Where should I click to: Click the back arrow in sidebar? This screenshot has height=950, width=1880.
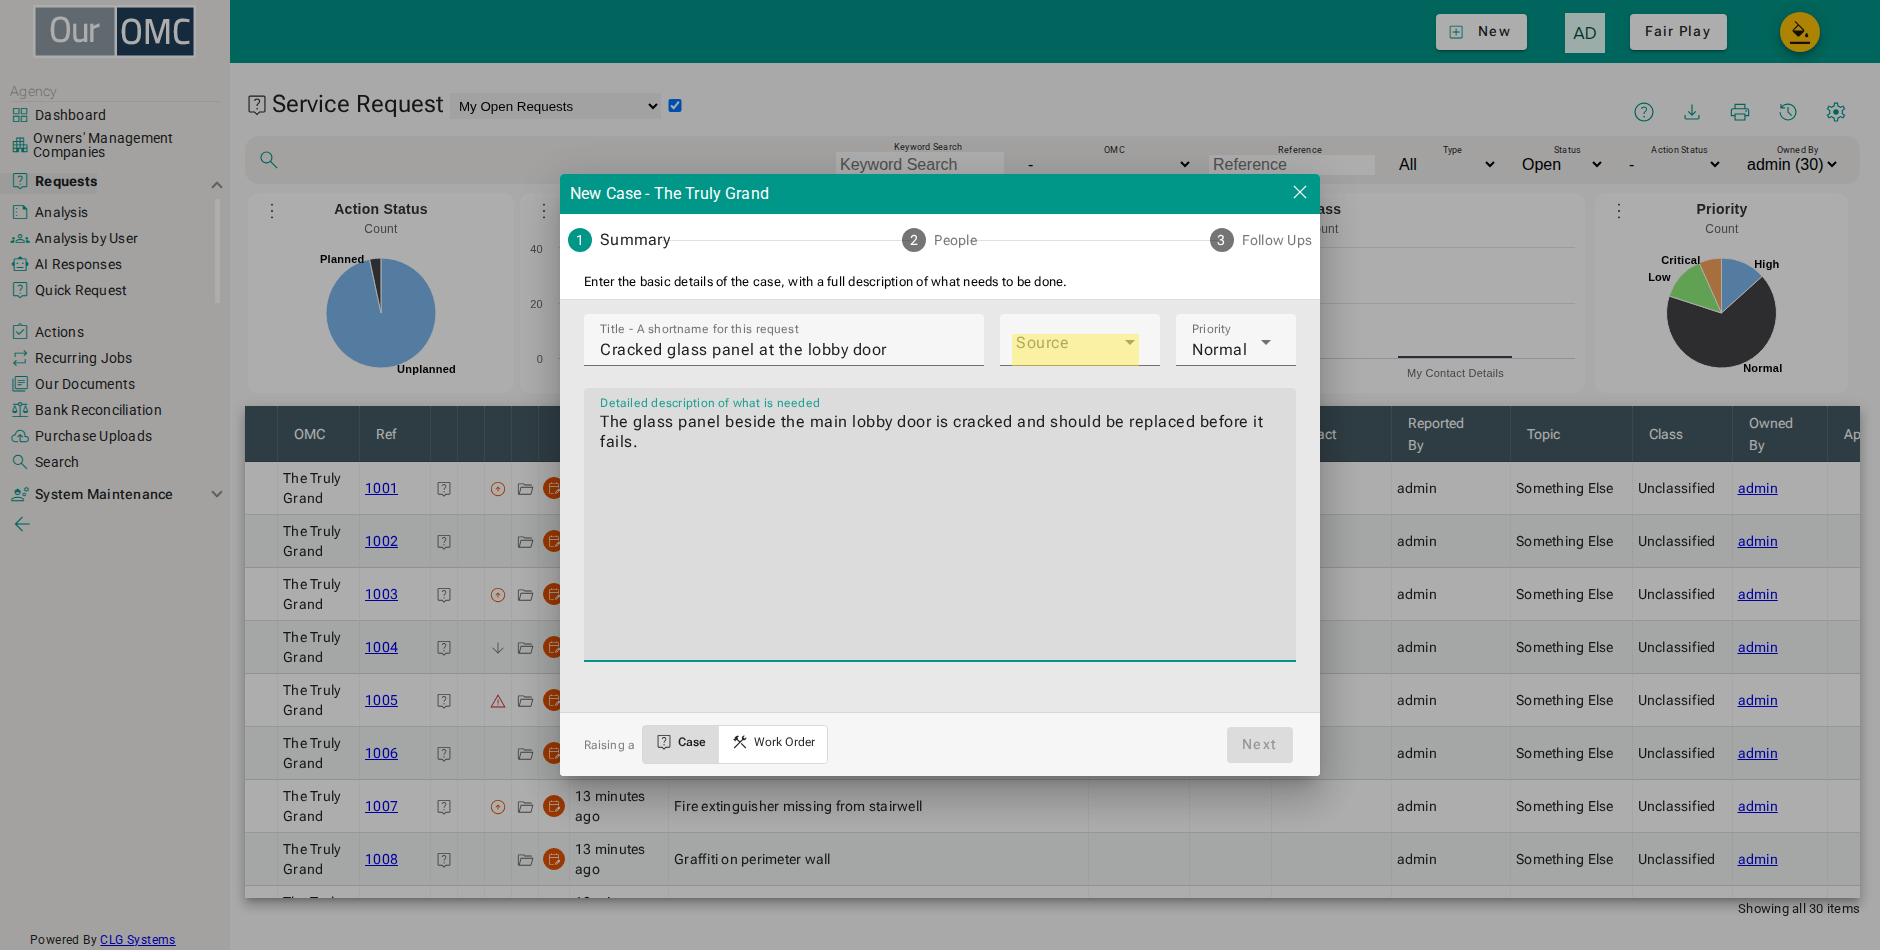pyautogui.click(x=22, y=524)
